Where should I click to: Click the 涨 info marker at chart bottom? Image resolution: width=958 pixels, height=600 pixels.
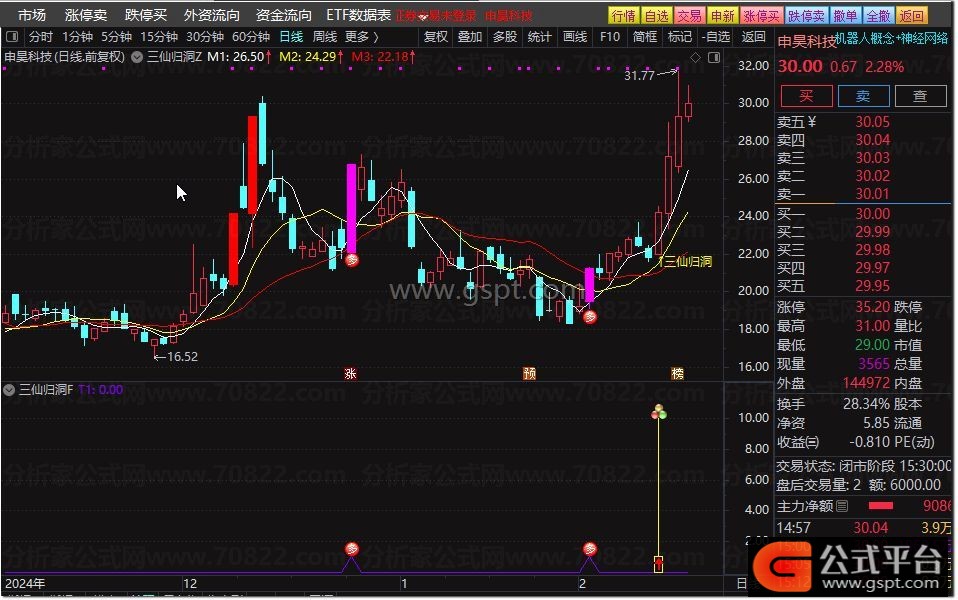pyautogui.click(x=350, y=373)
